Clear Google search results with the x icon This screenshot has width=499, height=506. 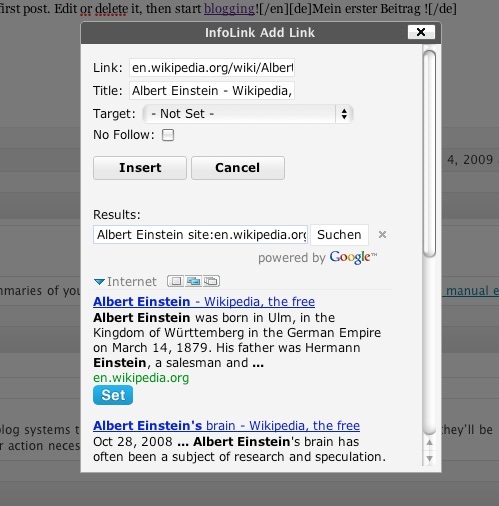click(x=382, y=235)
